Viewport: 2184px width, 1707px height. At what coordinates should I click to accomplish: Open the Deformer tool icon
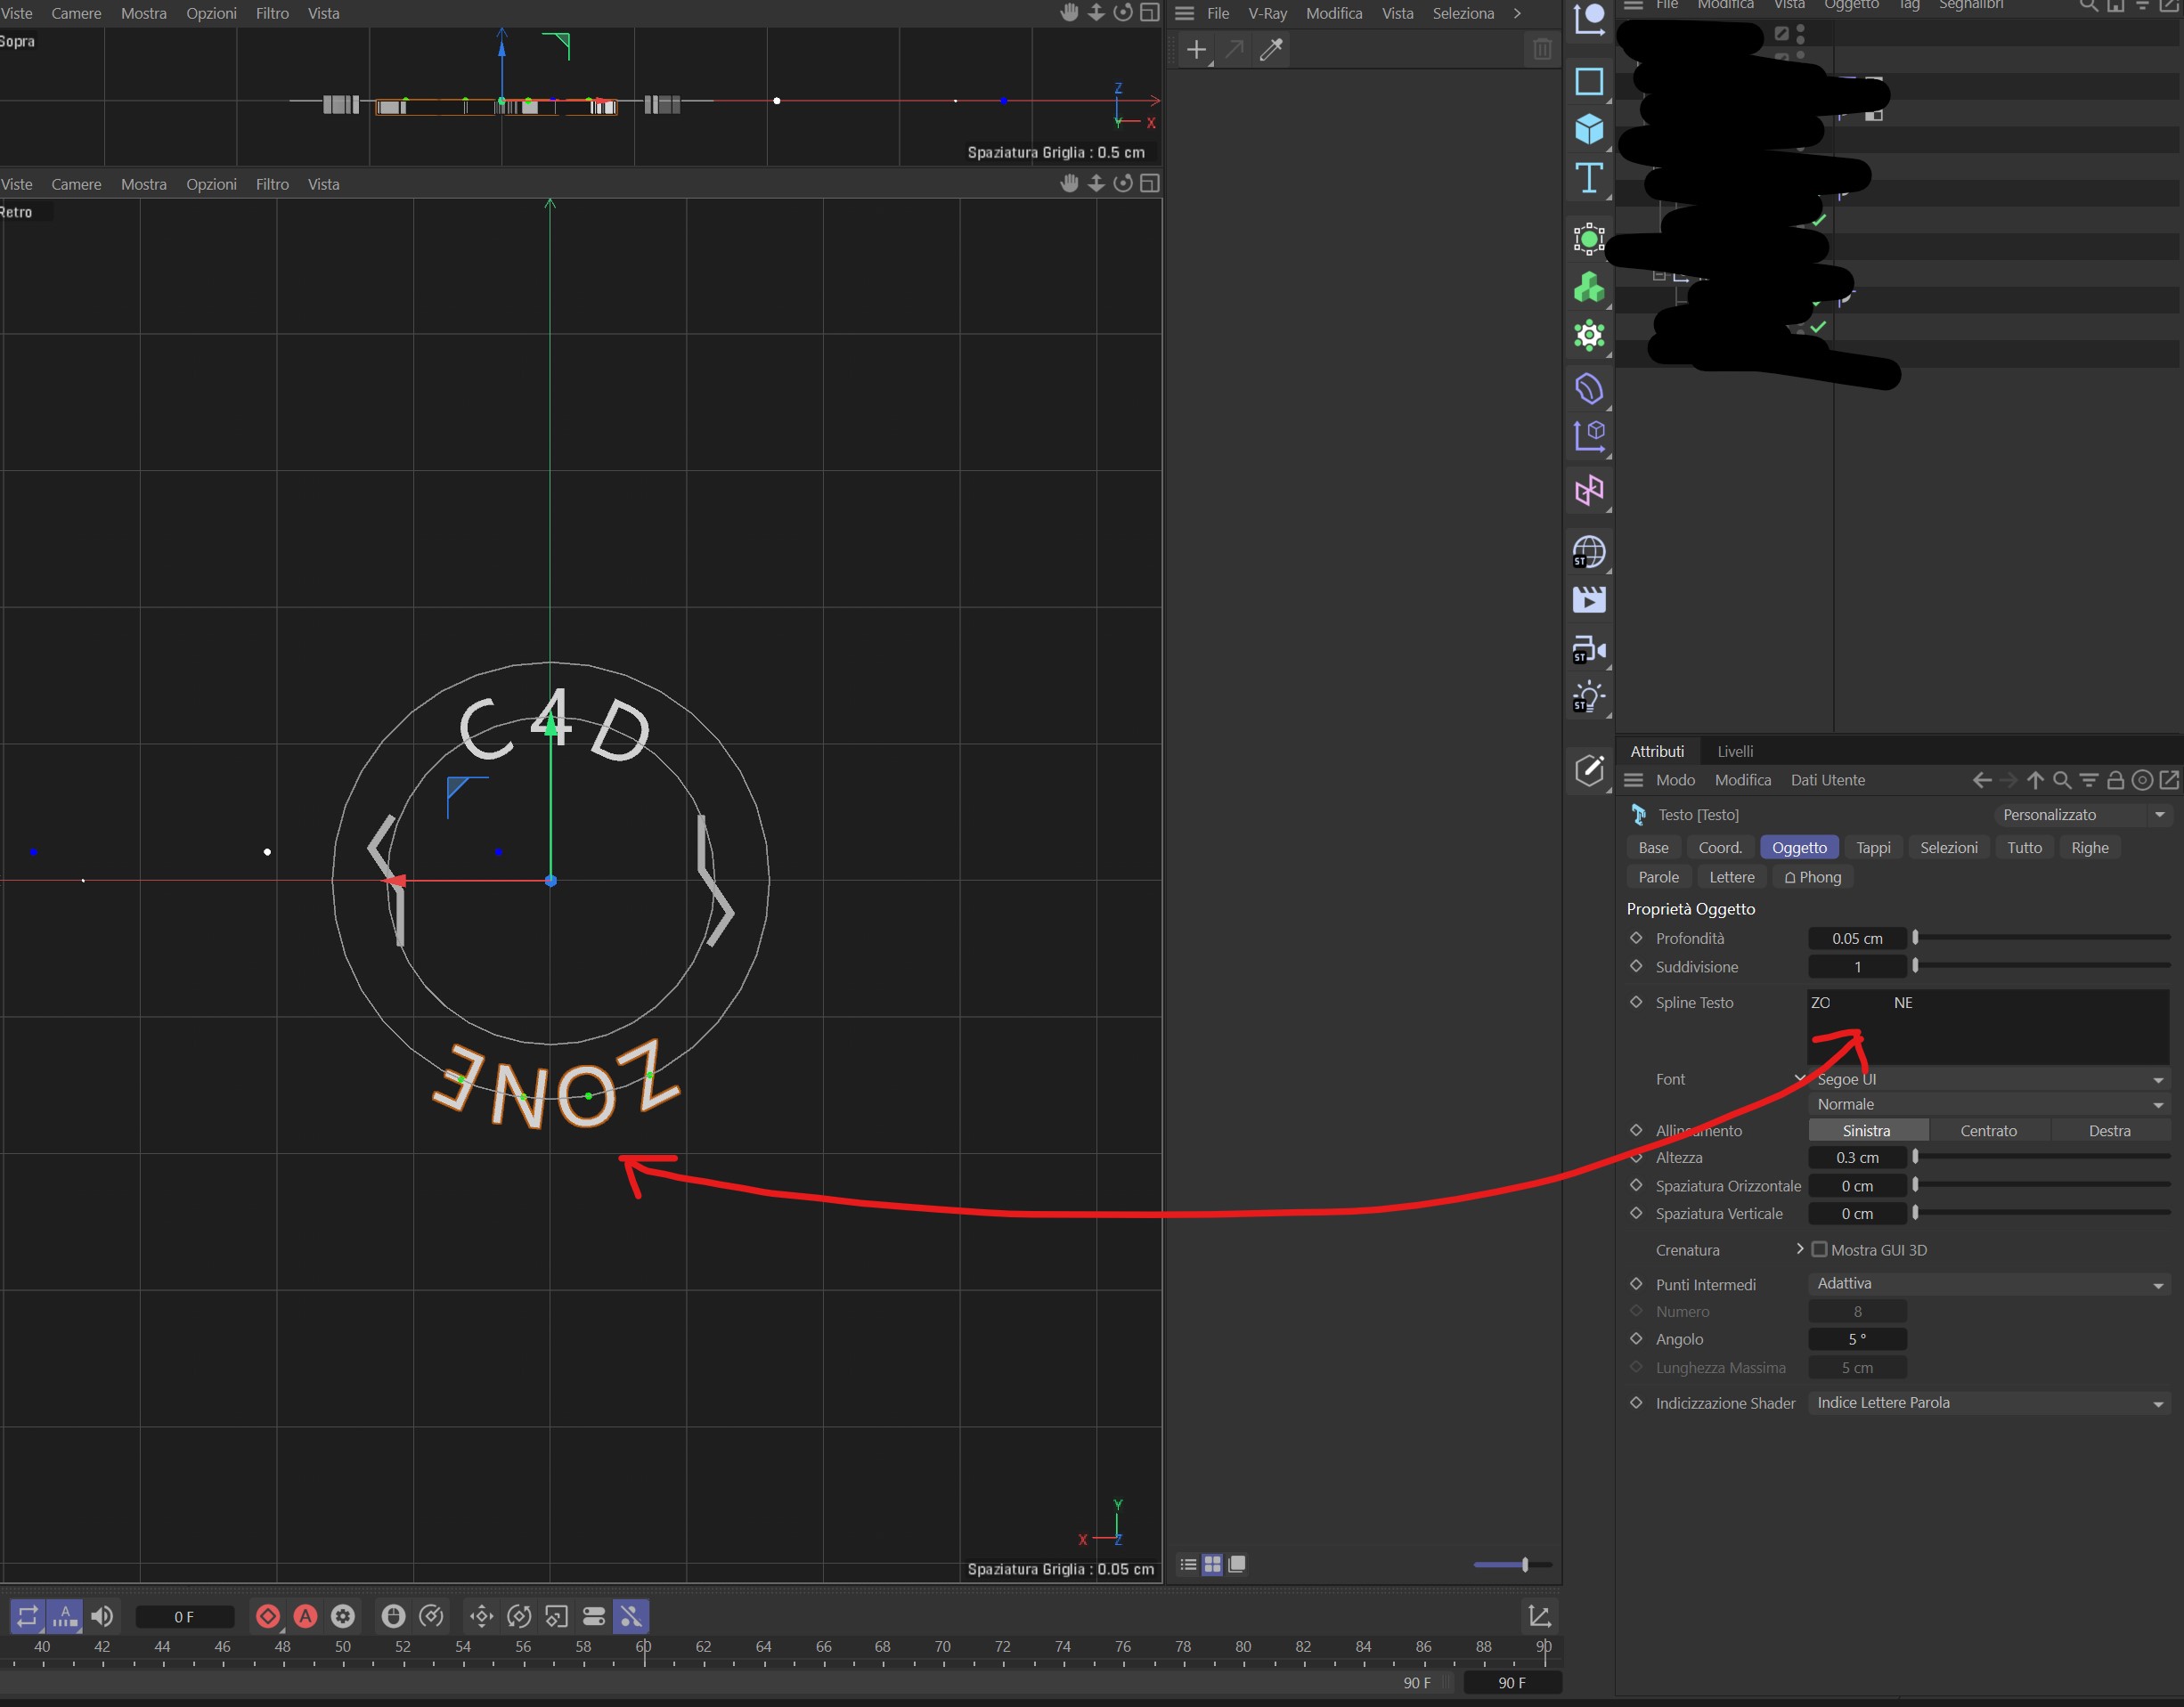pos(1588,388)
